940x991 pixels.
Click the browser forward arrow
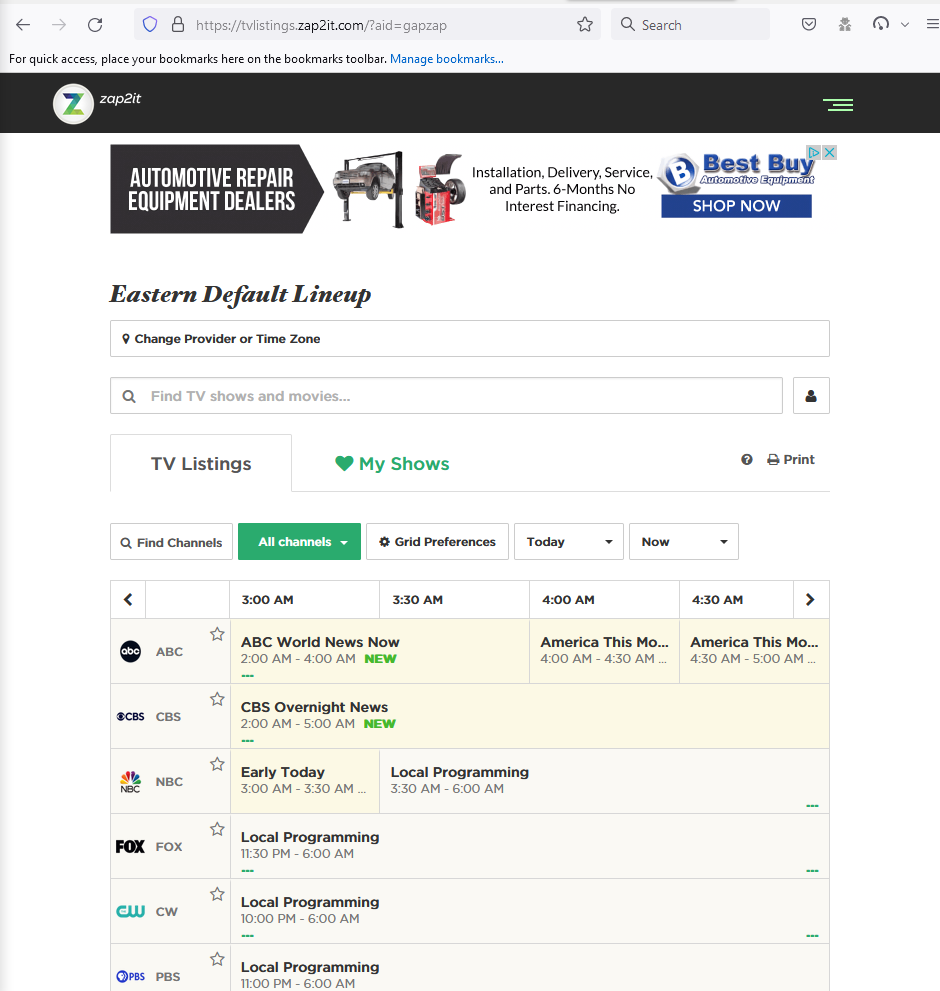59,25
